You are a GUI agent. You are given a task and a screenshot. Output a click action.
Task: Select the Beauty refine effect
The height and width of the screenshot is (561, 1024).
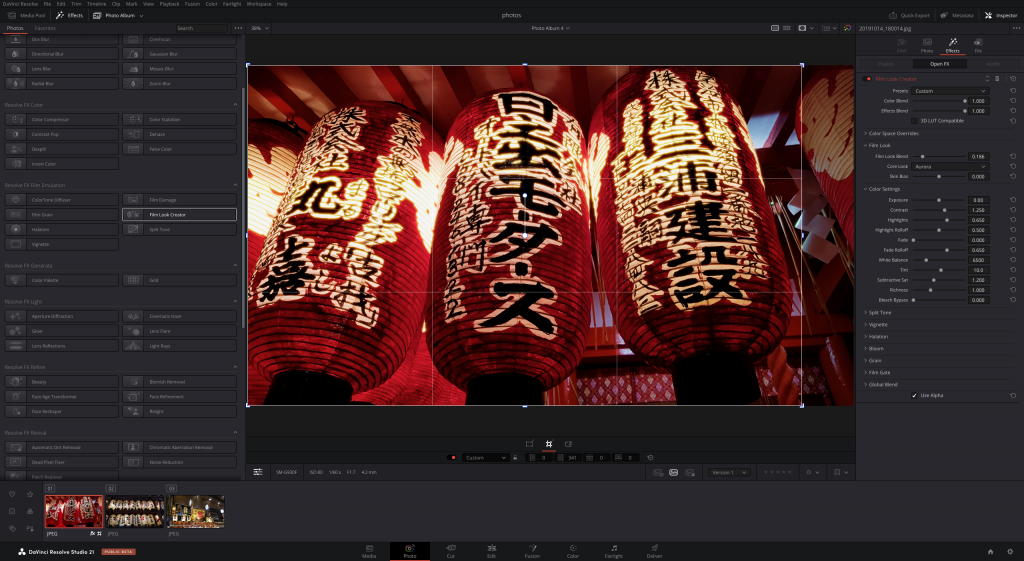(61, 381)
